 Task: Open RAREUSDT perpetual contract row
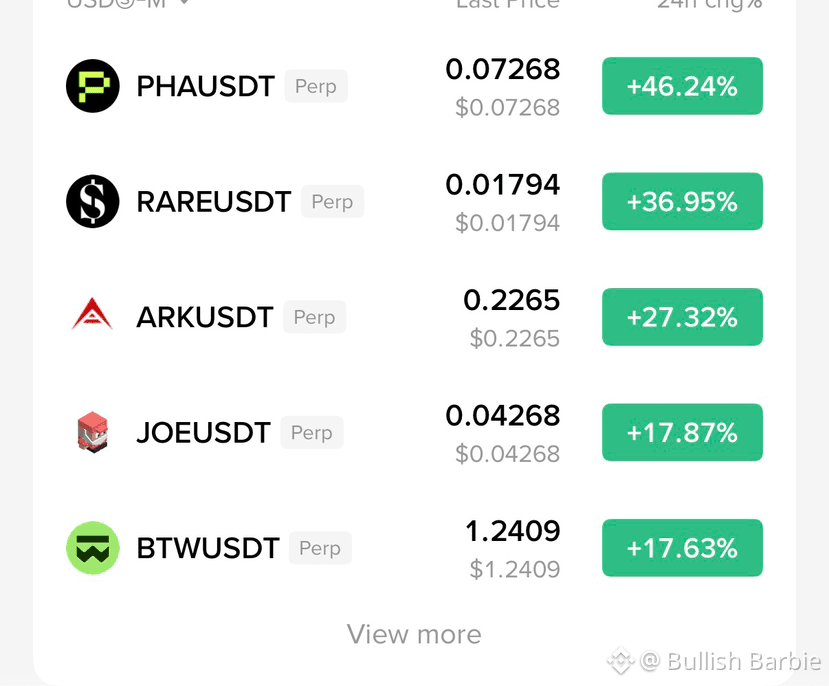click(x=414, y=201)
